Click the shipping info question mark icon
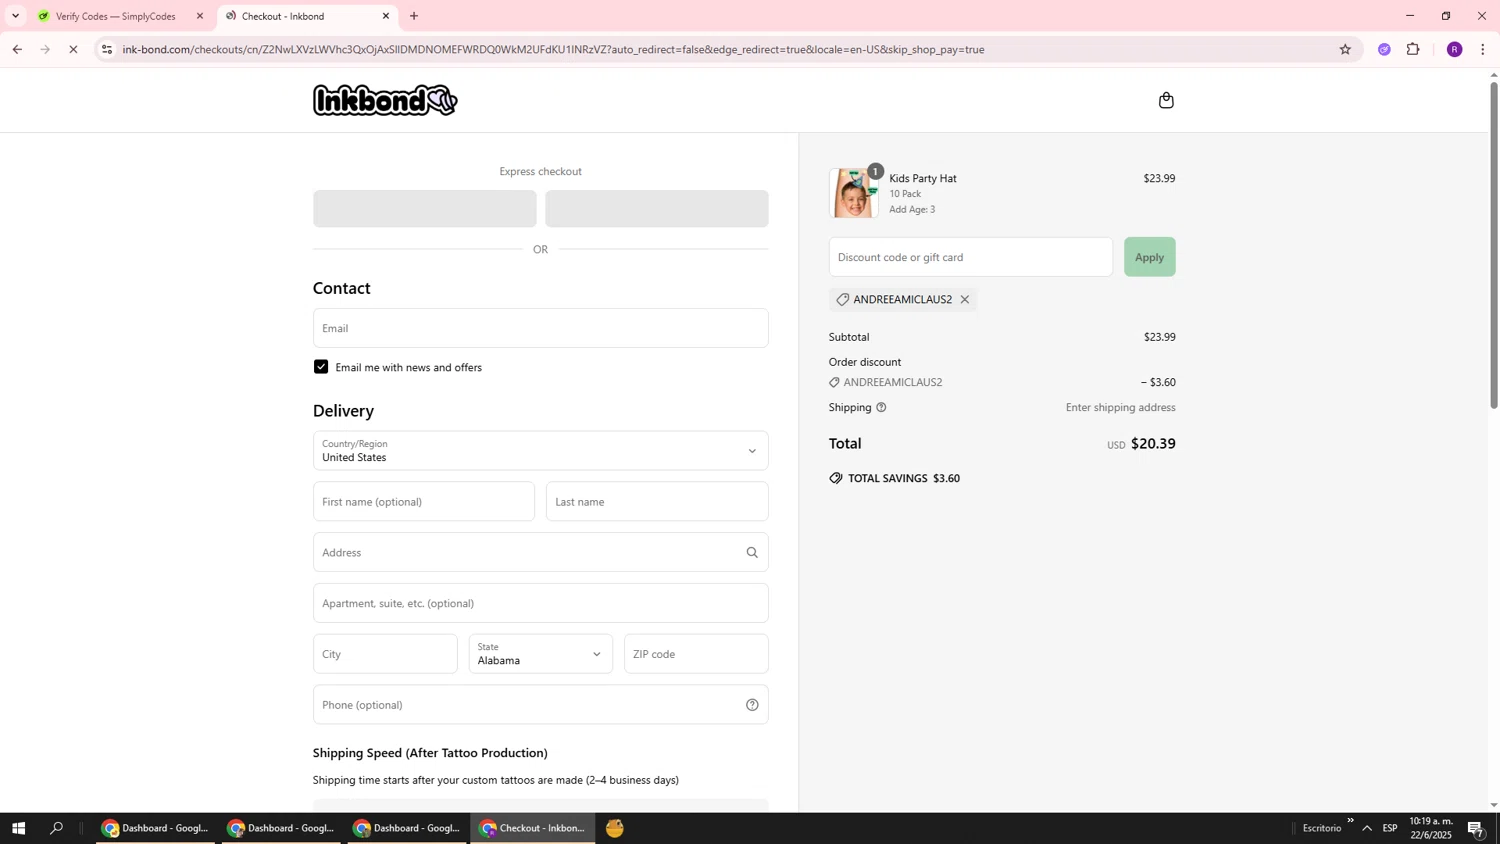This screenshot has height=844, width=1500. pyautogui.click(x=881, y=408)
